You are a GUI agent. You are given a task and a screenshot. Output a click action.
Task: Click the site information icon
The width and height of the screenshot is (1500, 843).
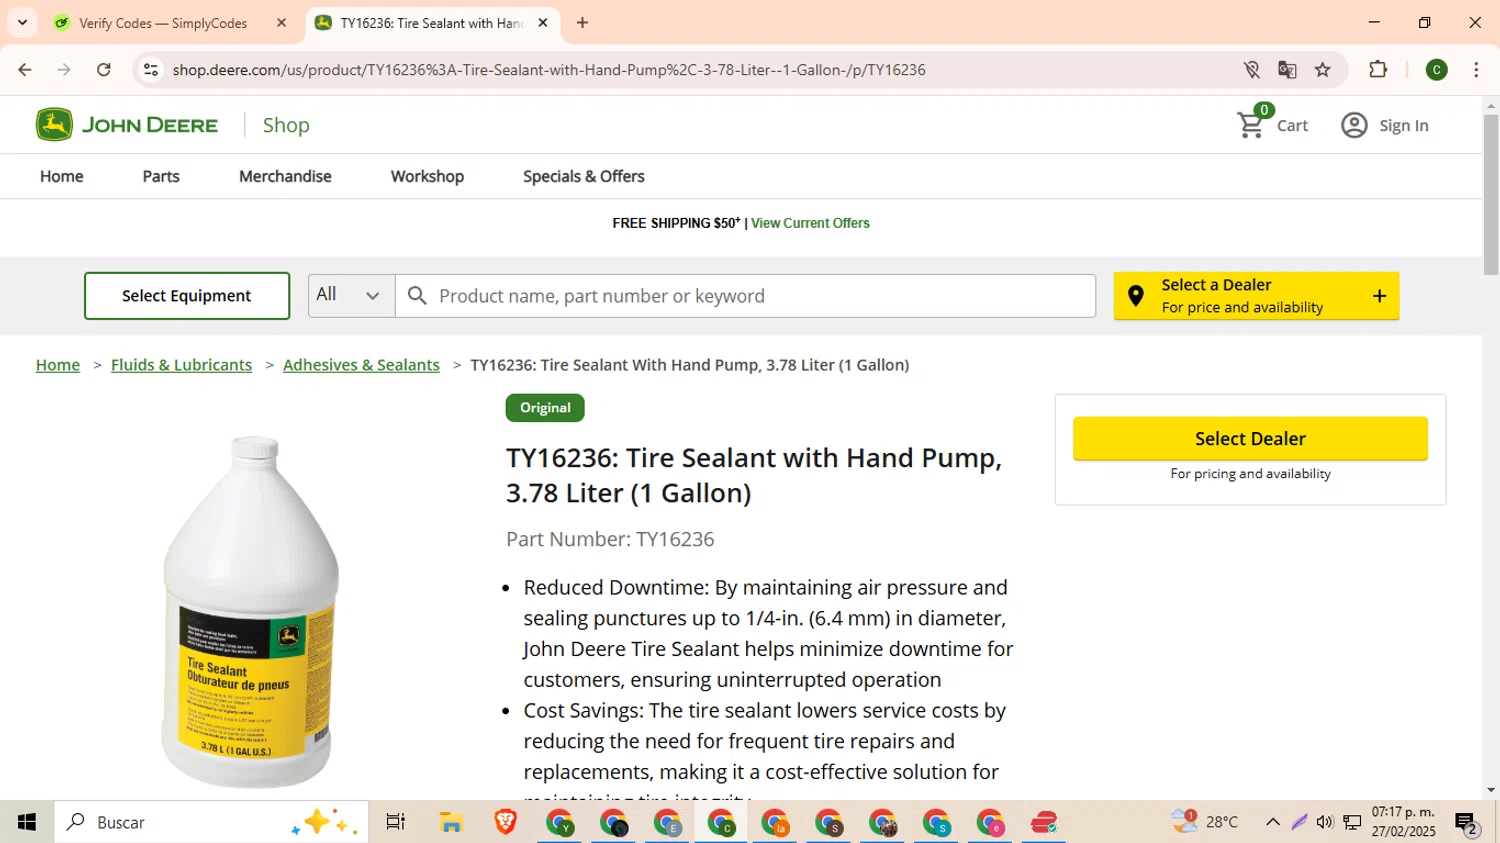pyautogui.click(x=151, y=69)
